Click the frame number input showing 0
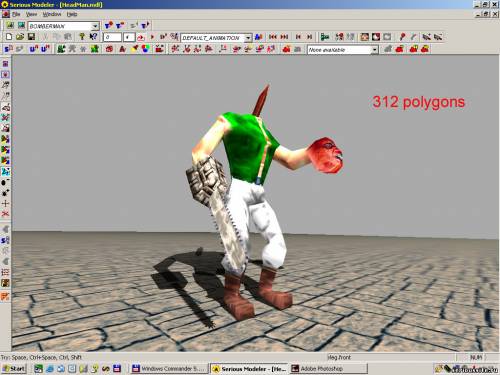The width and height of the screenshot is (500, 375). pyautogui.click(x=112, y=37)
